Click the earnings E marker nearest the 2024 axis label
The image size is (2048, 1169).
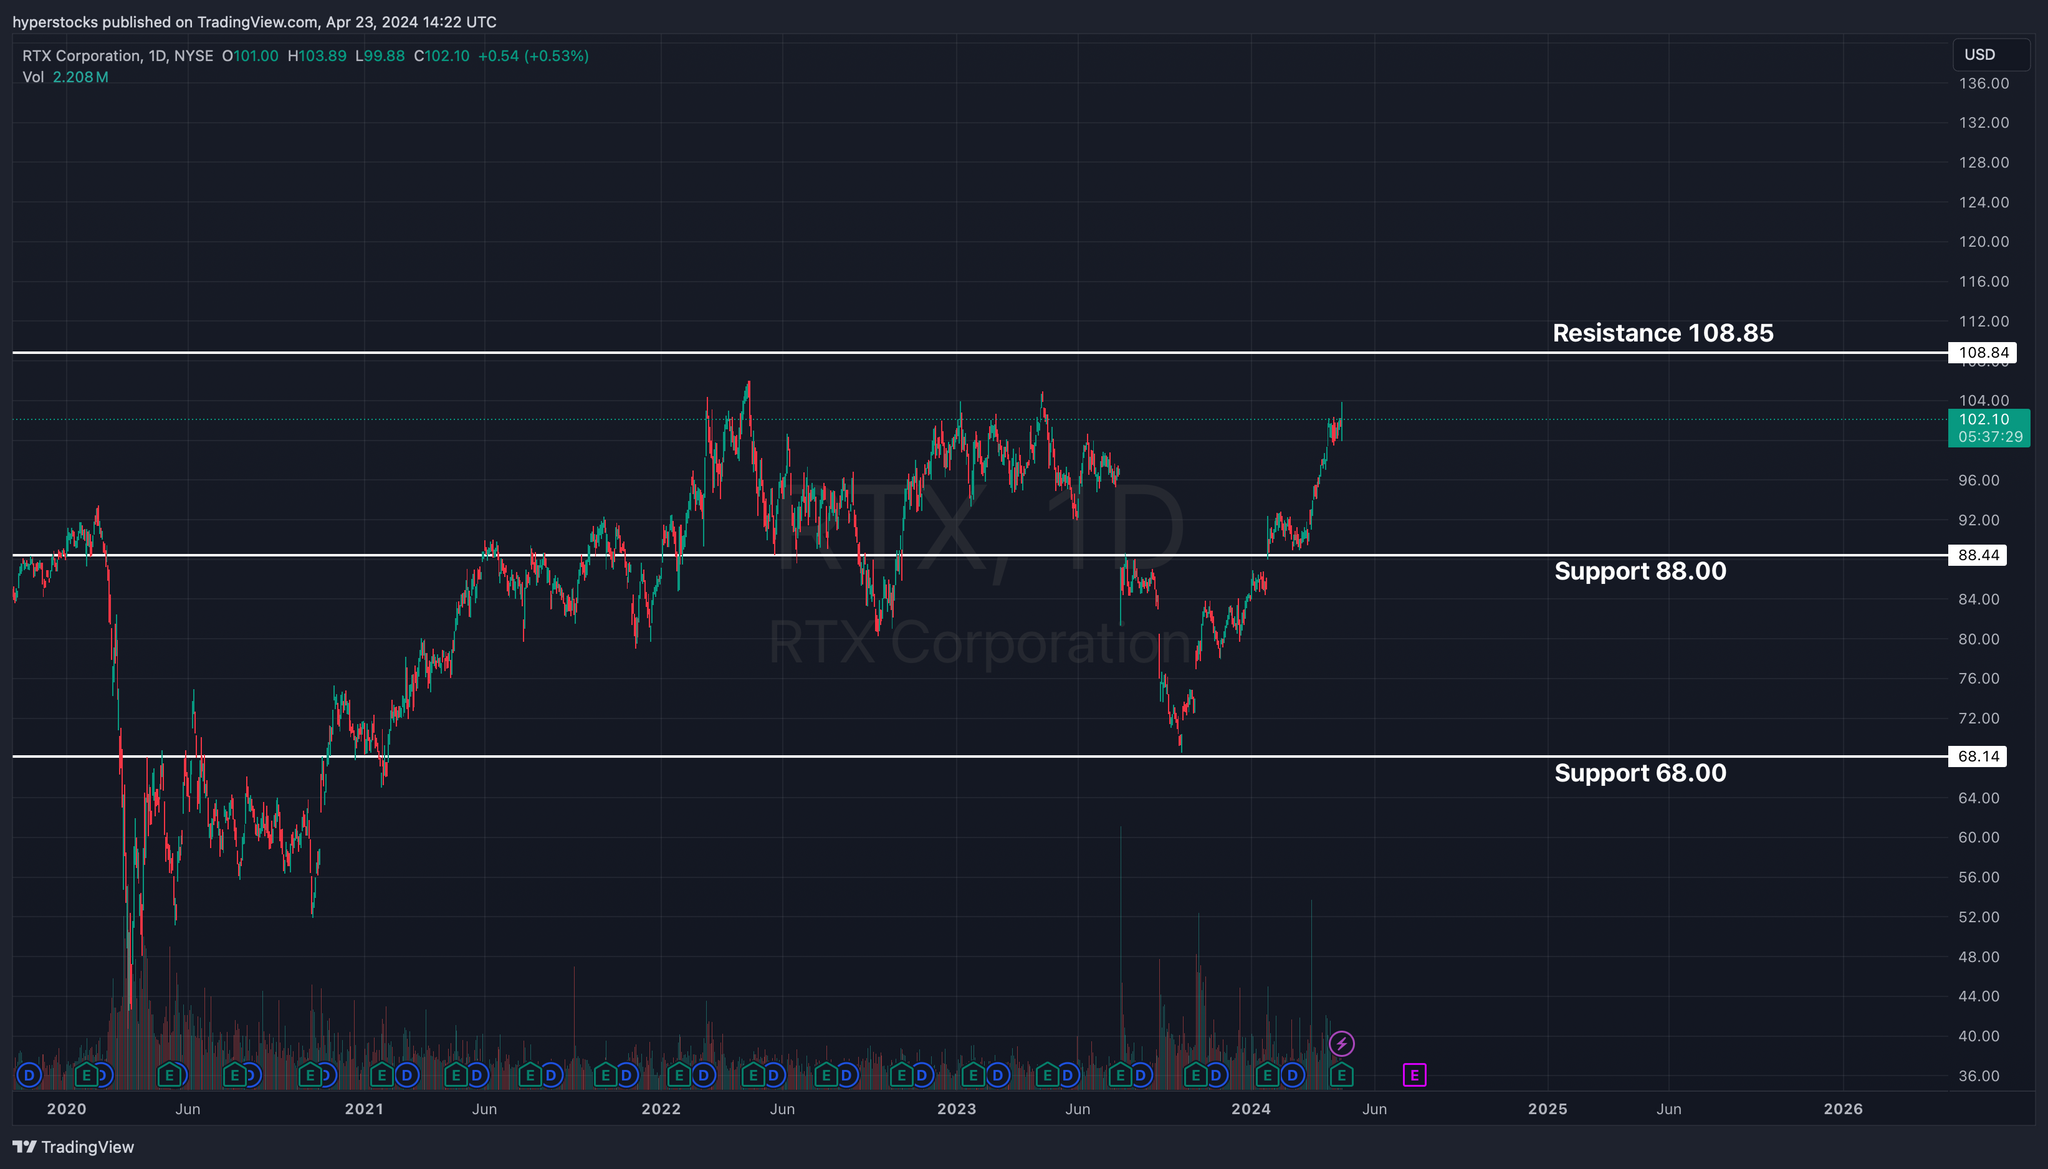(x=1267, y=1075)
